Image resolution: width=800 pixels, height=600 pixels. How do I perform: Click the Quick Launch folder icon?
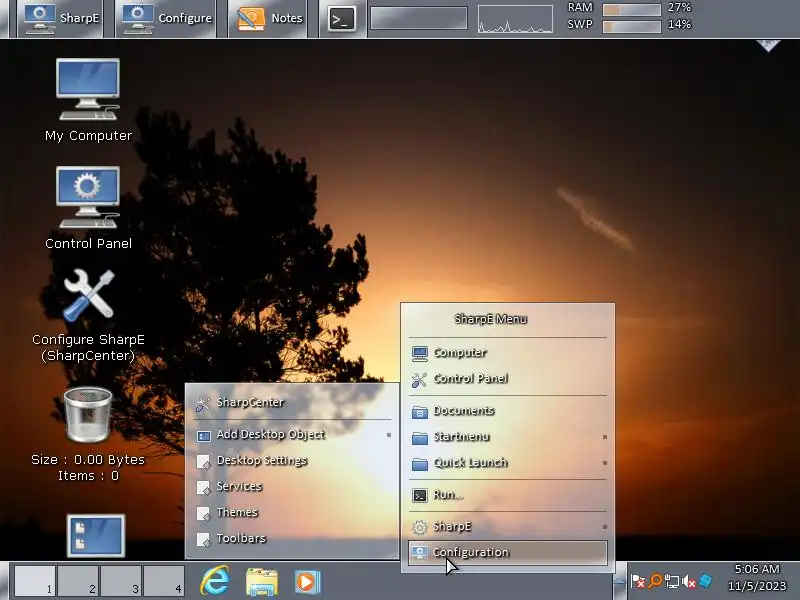click(x=419, y=464)
